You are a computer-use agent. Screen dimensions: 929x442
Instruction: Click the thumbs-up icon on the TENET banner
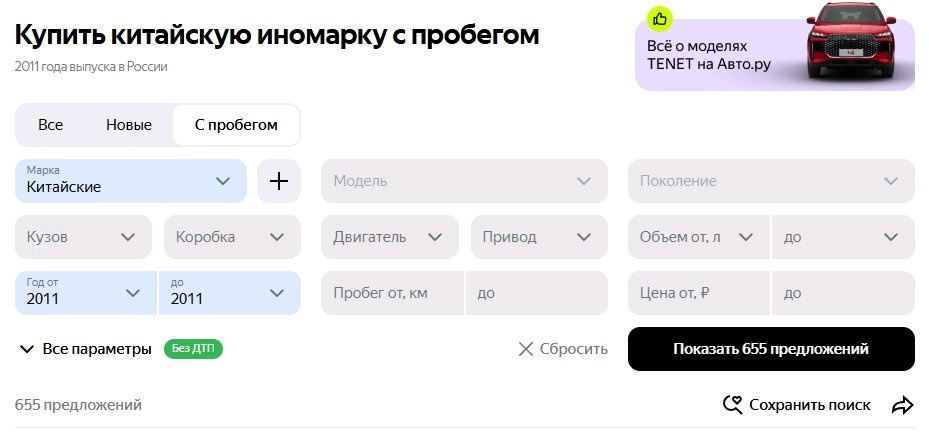(x=660, y=18)
